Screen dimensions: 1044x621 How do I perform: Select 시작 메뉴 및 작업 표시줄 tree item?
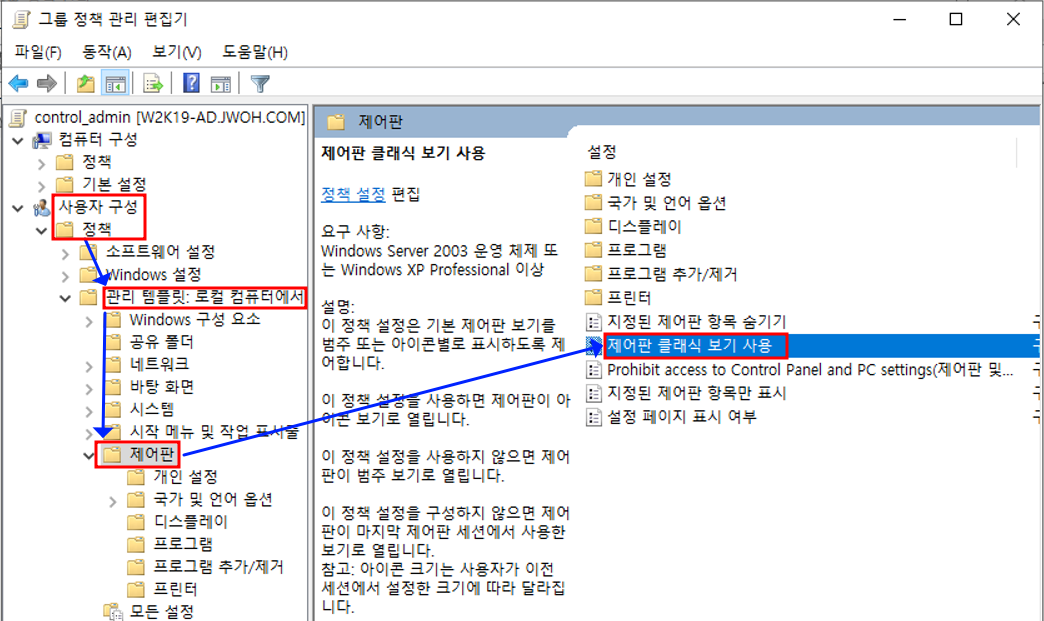click(214, 432)
